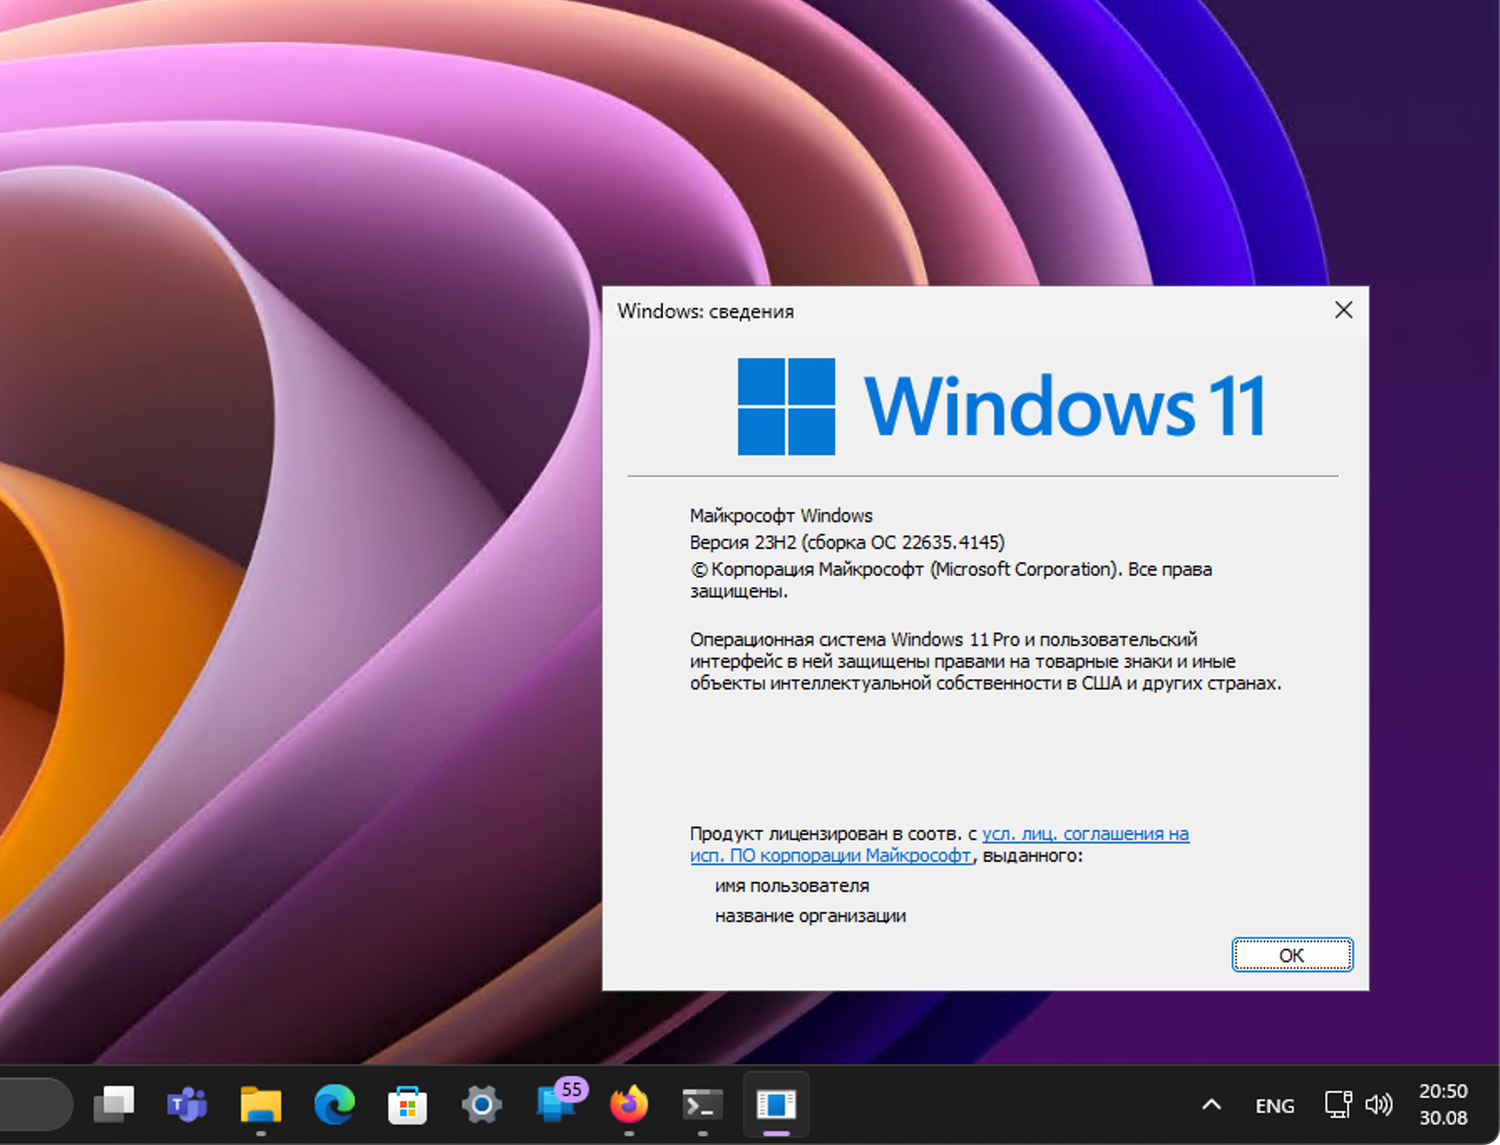
Task: Select the active winver app on the taskbar
Action: (x=777, y=1105)
